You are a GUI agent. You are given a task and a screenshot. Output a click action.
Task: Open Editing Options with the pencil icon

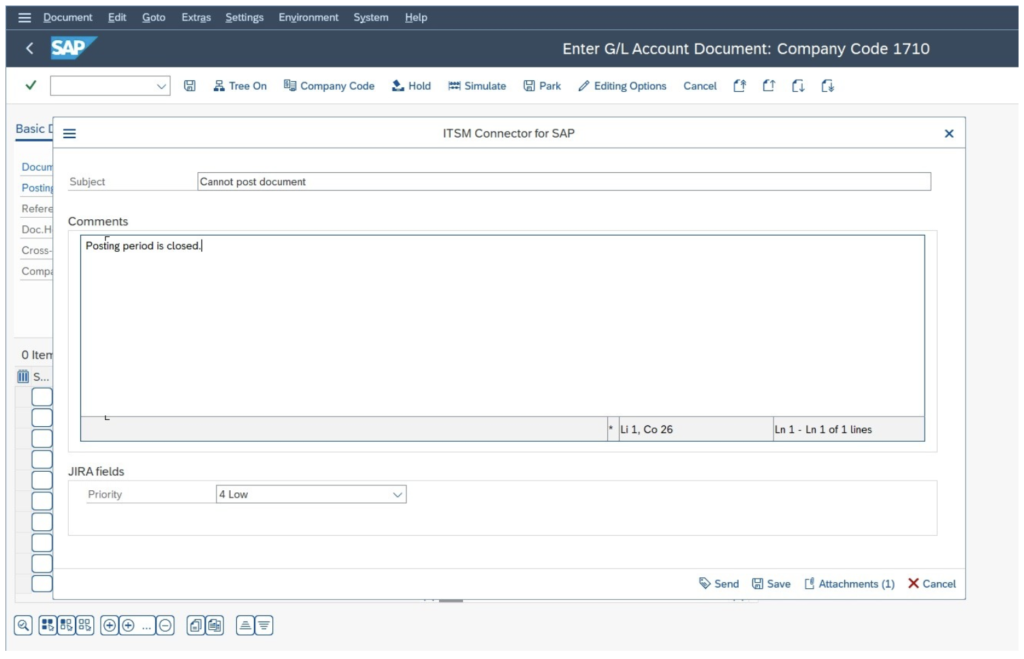click(x=622, y=86)
